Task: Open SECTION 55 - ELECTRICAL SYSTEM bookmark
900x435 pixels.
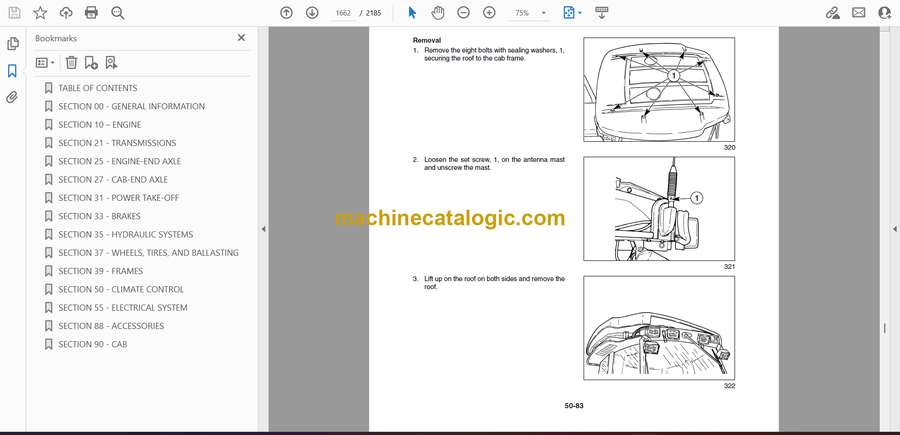Action: (x=123, y=308)
